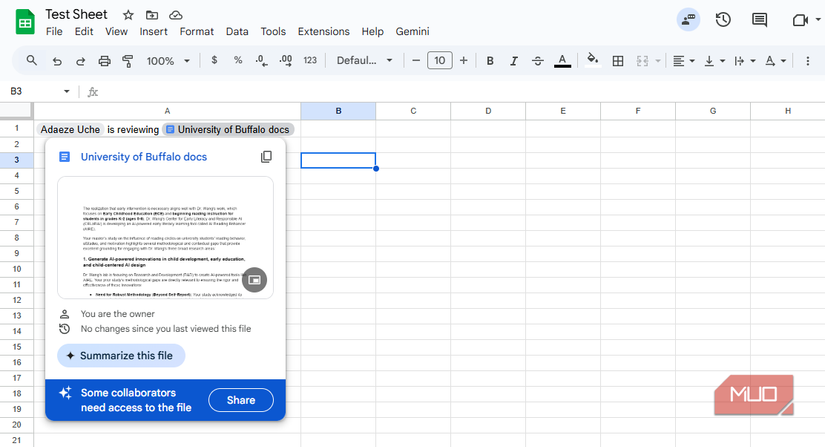Screen dimensions: 825x447
Task: Open horizontal align dropdown
Action: tap(684, 61)
